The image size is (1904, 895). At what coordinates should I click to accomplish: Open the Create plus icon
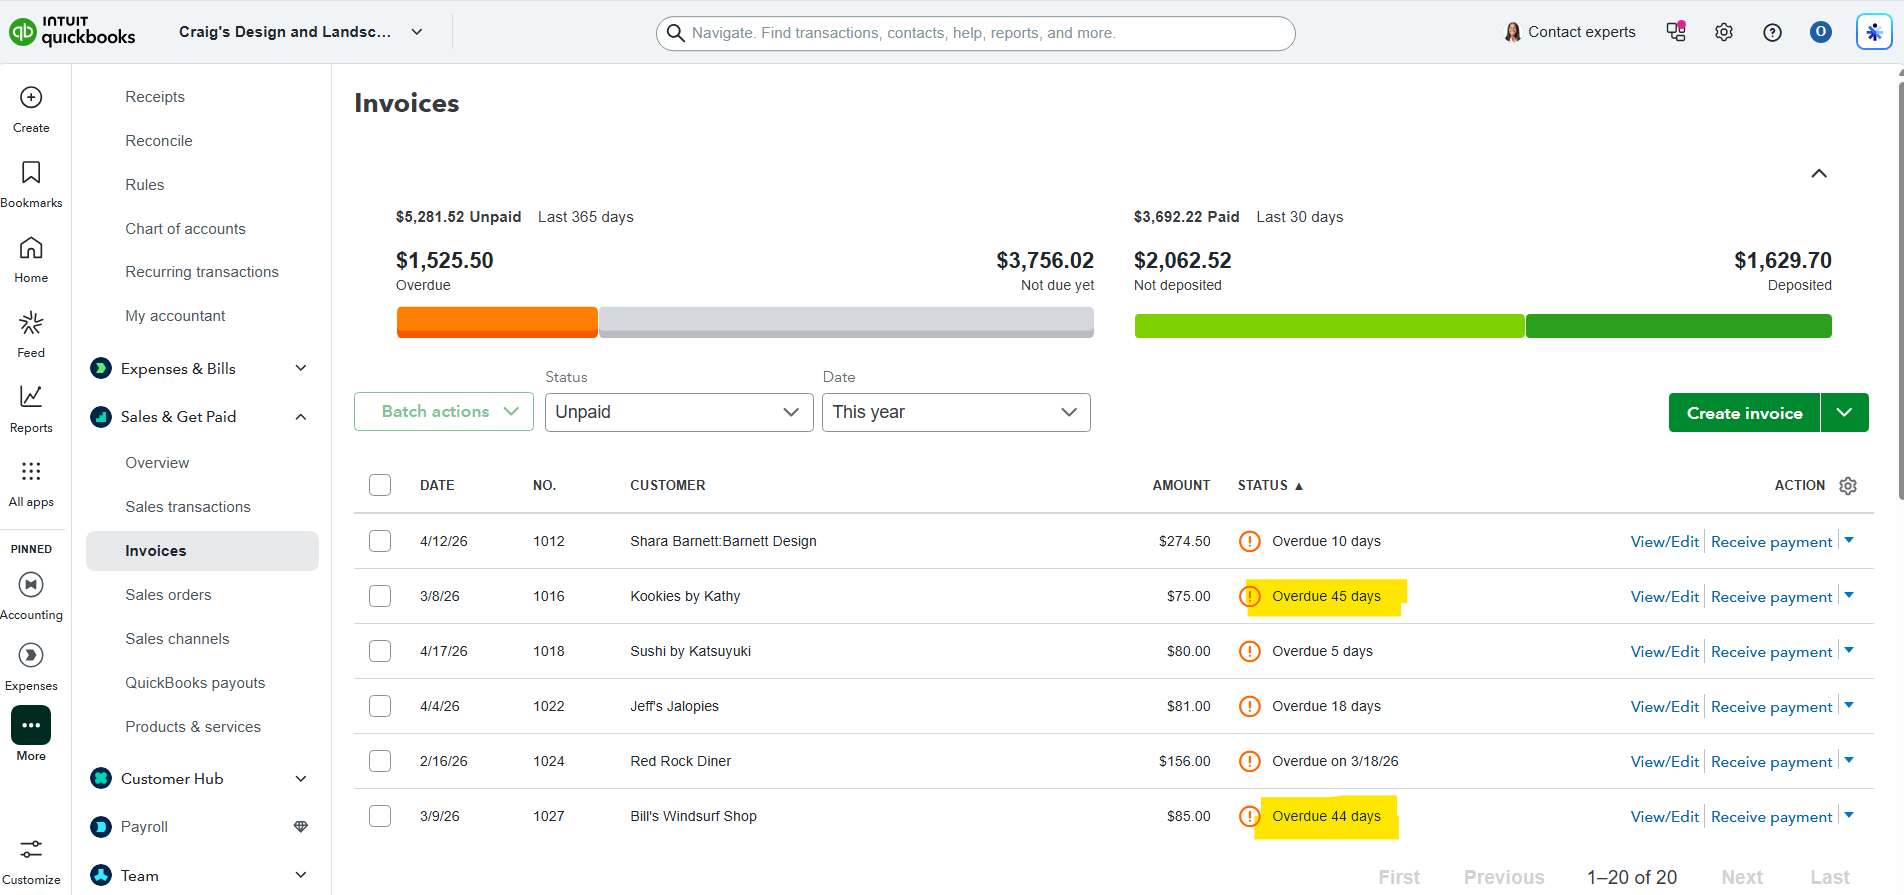pos(31,97)
